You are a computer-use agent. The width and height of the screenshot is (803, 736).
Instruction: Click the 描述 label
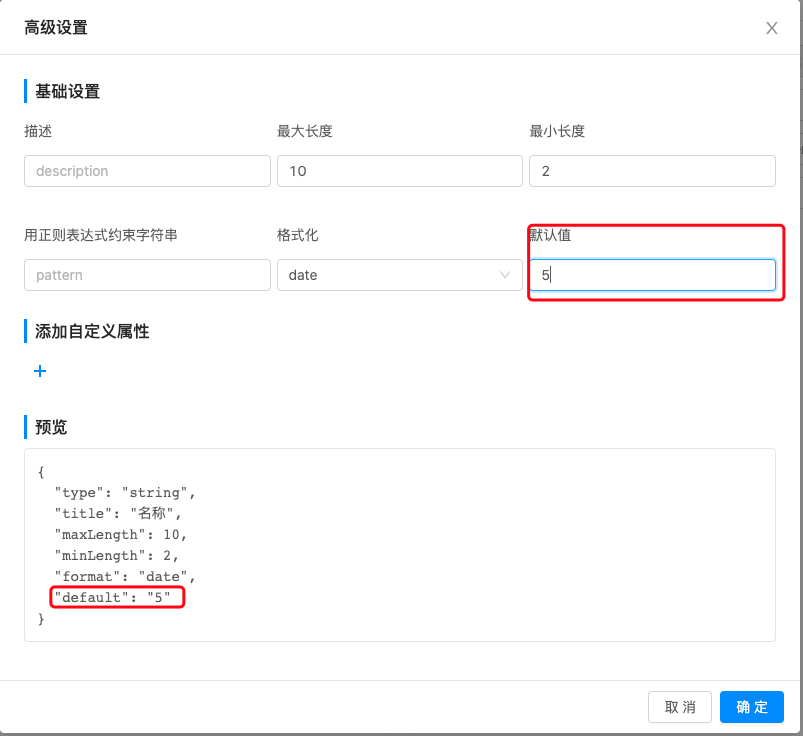[x=38, y=132]
